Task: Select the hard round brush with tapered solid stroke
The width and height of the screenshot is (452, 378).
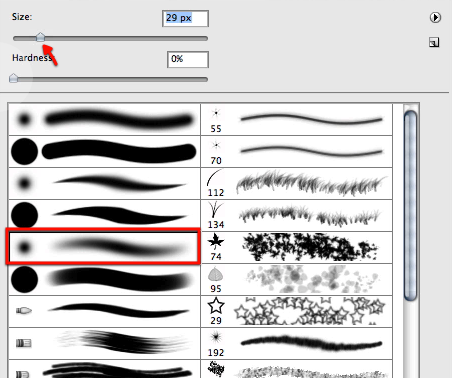Action: pyautogui.click(x=104, y=216)
